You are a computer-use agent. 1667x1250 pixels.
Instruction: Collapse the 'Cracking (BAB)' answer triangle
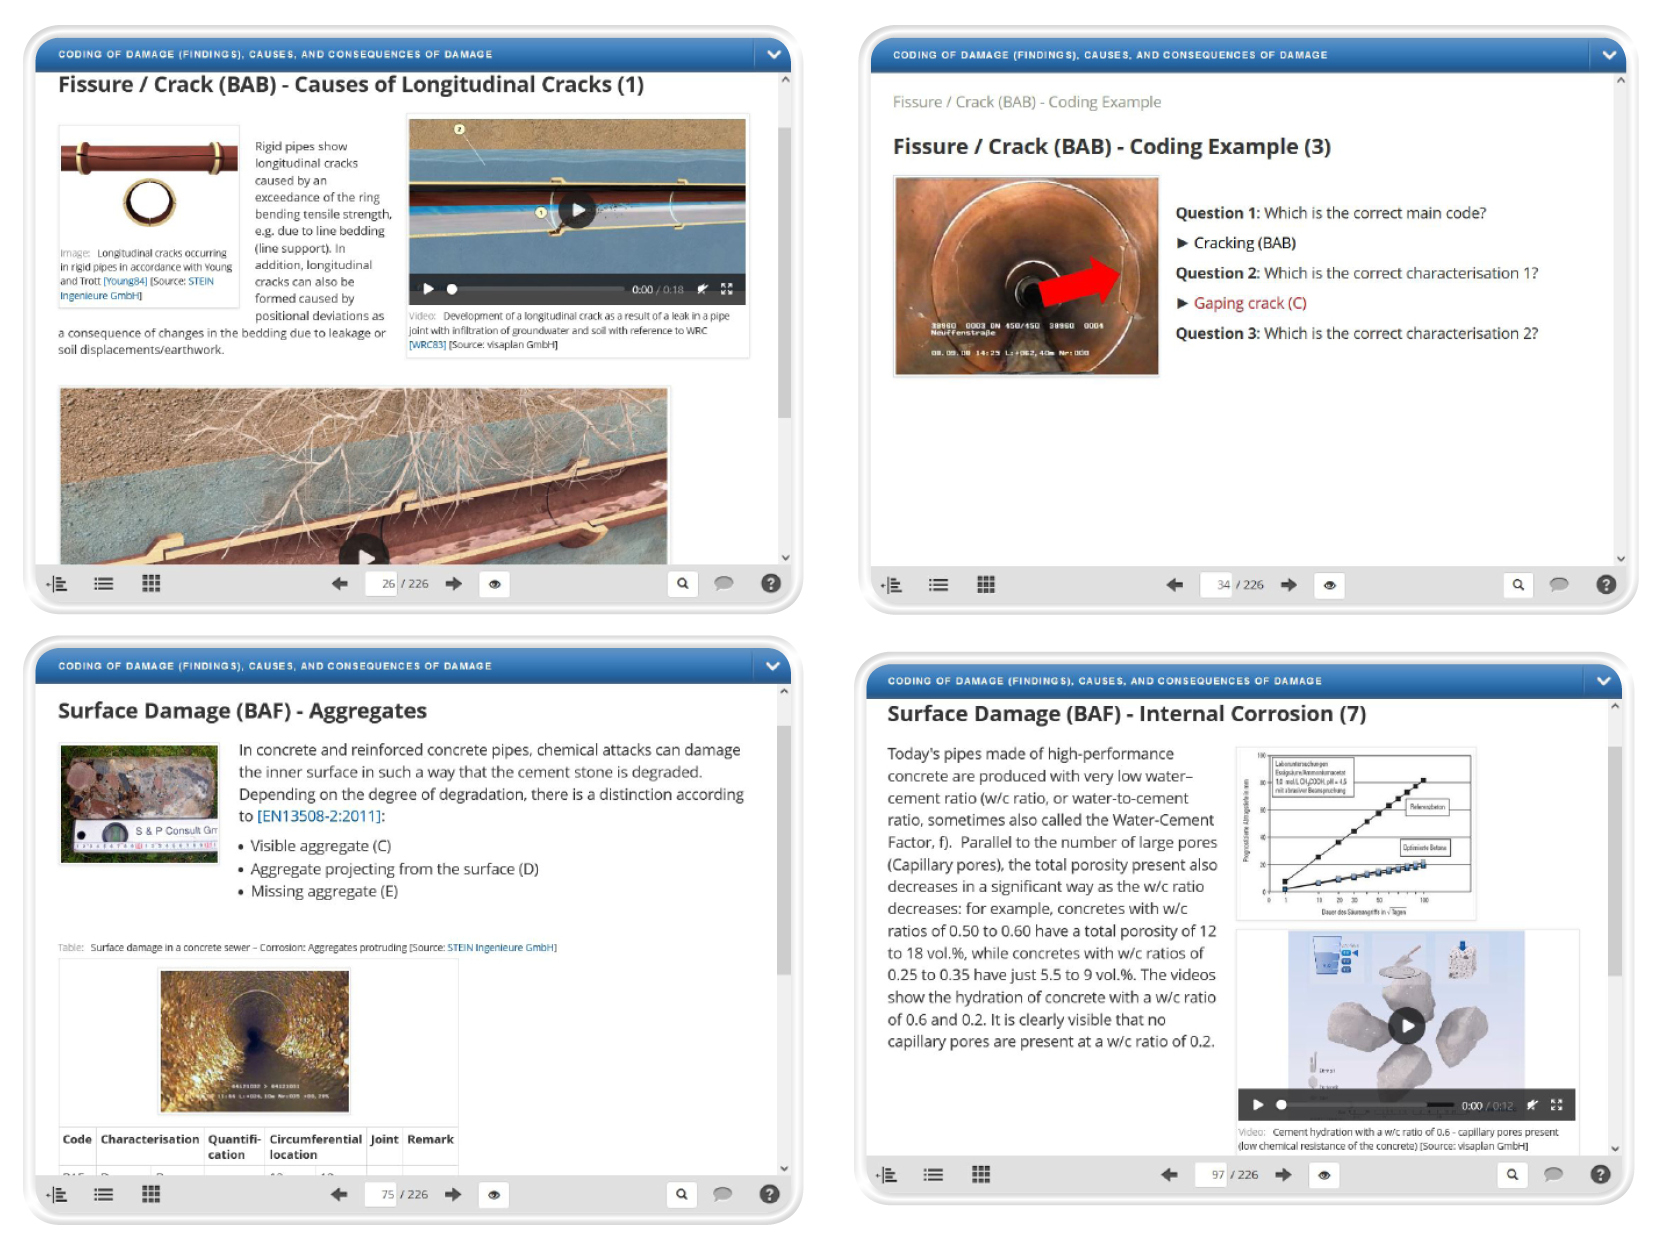[x=1182, y=243]
